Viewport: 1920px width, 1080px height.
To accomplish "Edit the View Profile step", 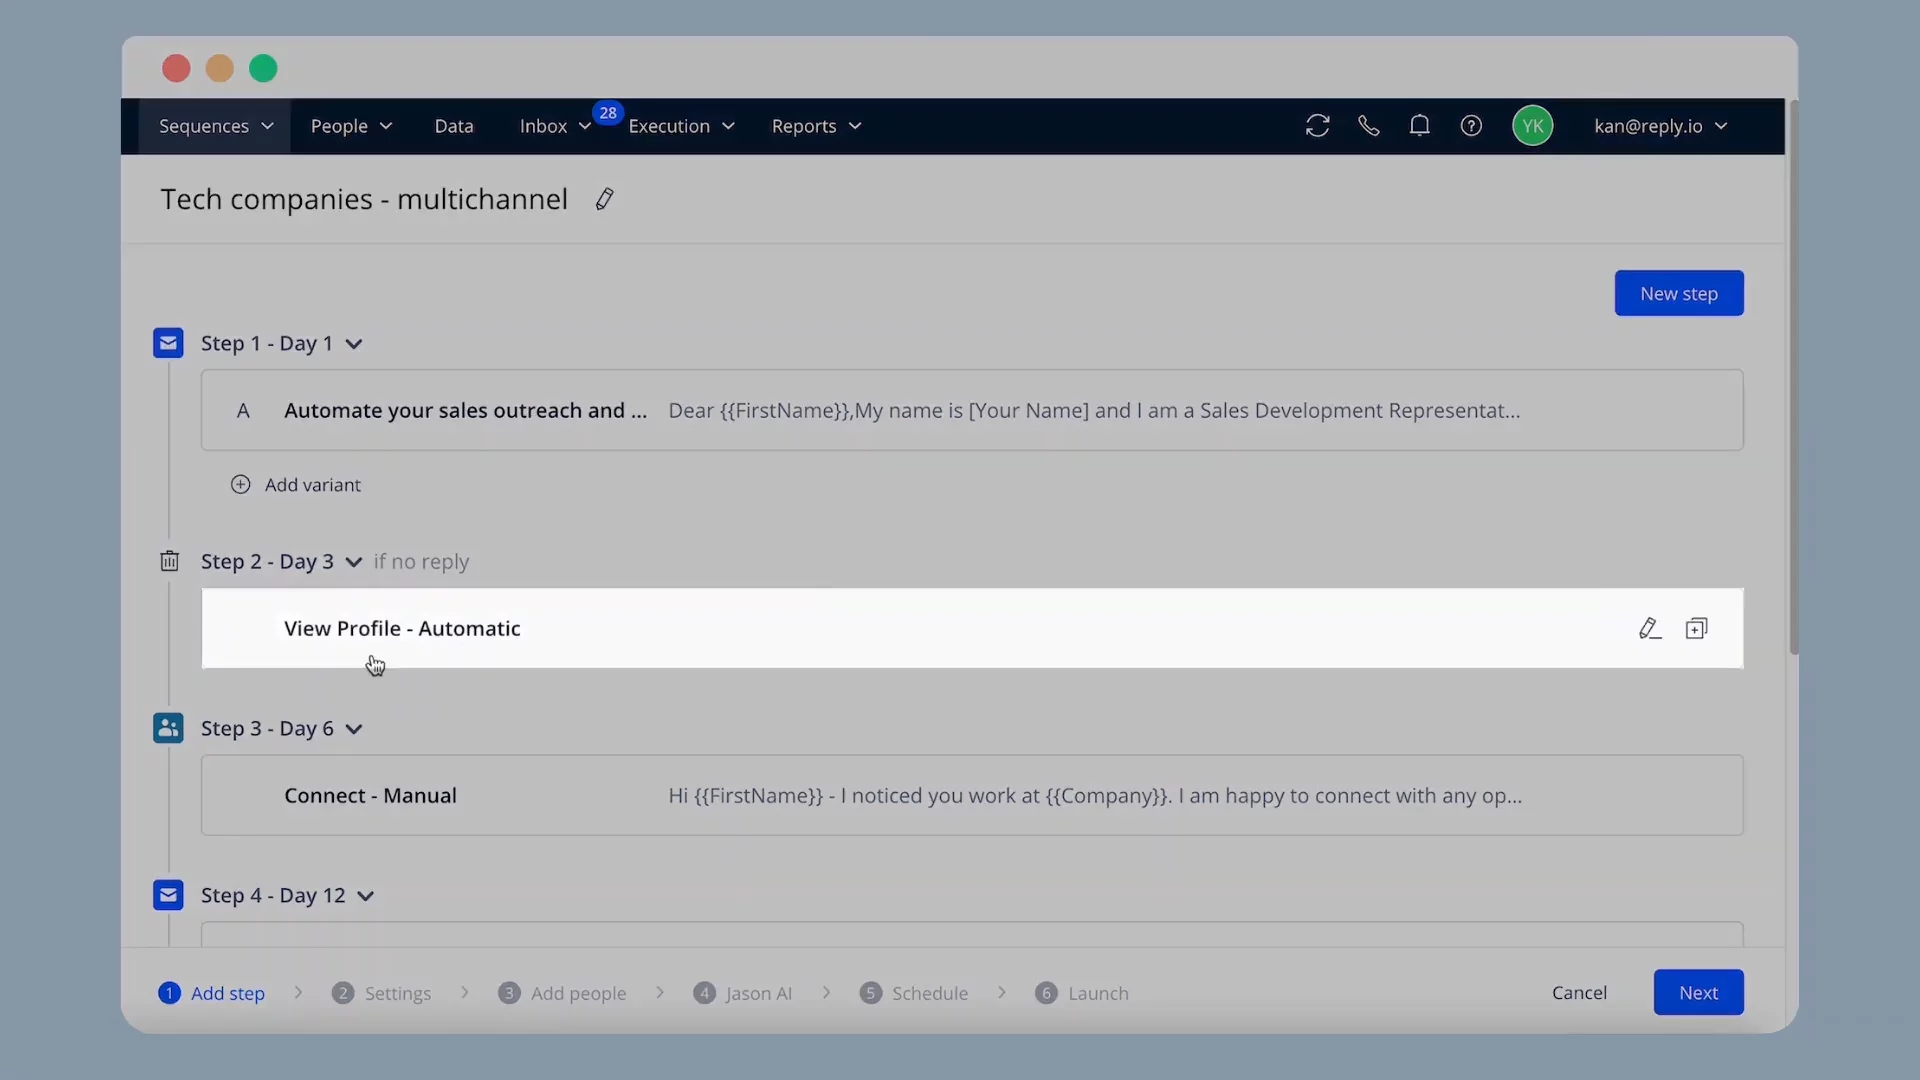I will (x=1649, y=628).
